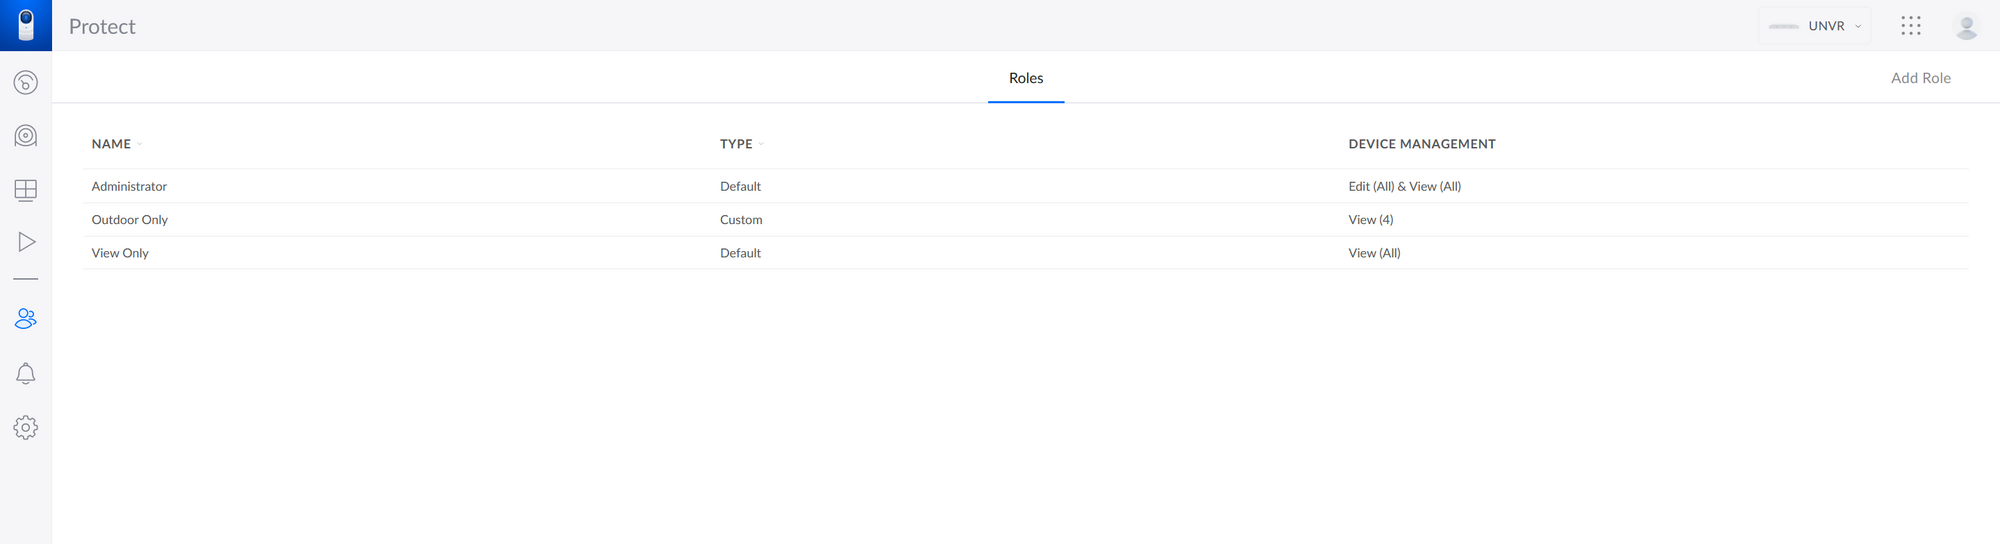Sort roles by the NAME column arrow
Viewport: 2000px width, 544px height.
(140, 144)
